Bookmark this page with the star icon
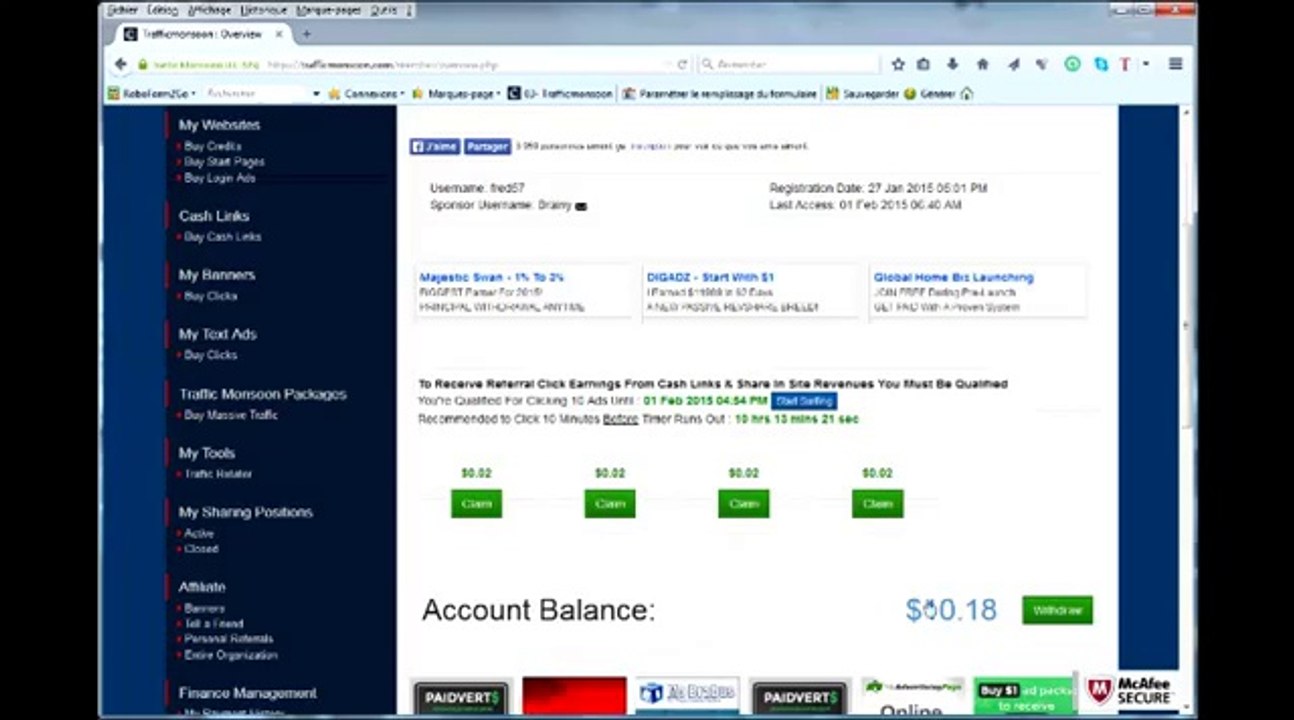This screenshot has height=720, width=1294. click(x=898, y=64)
